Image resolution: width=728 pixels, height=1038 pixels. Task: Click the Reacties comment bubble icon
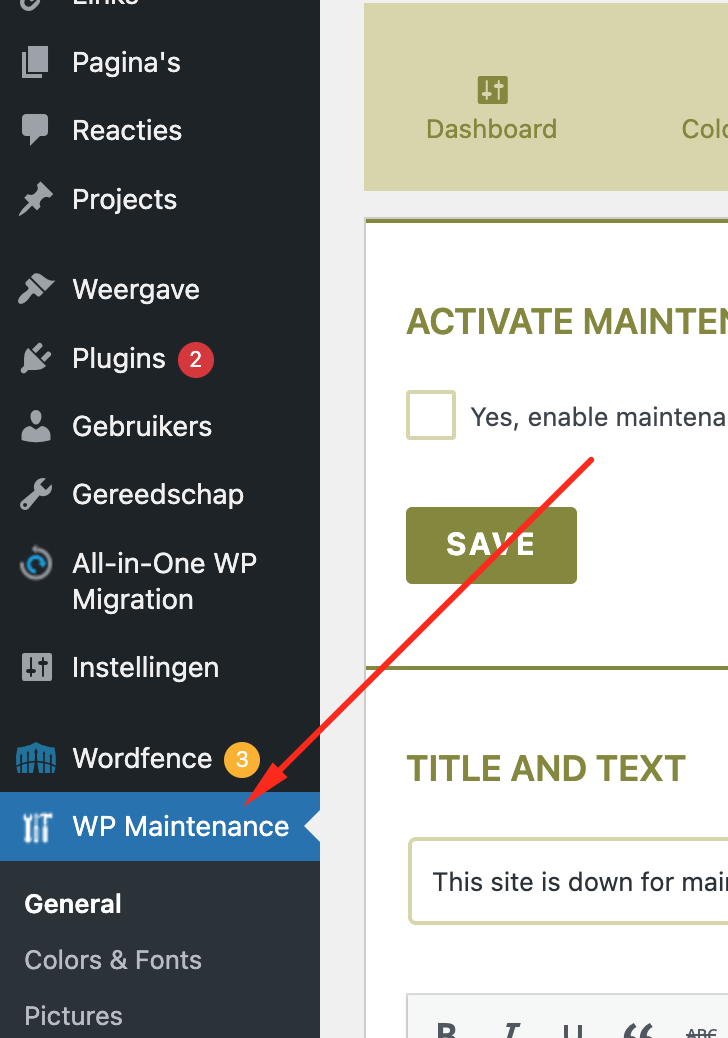35,130
